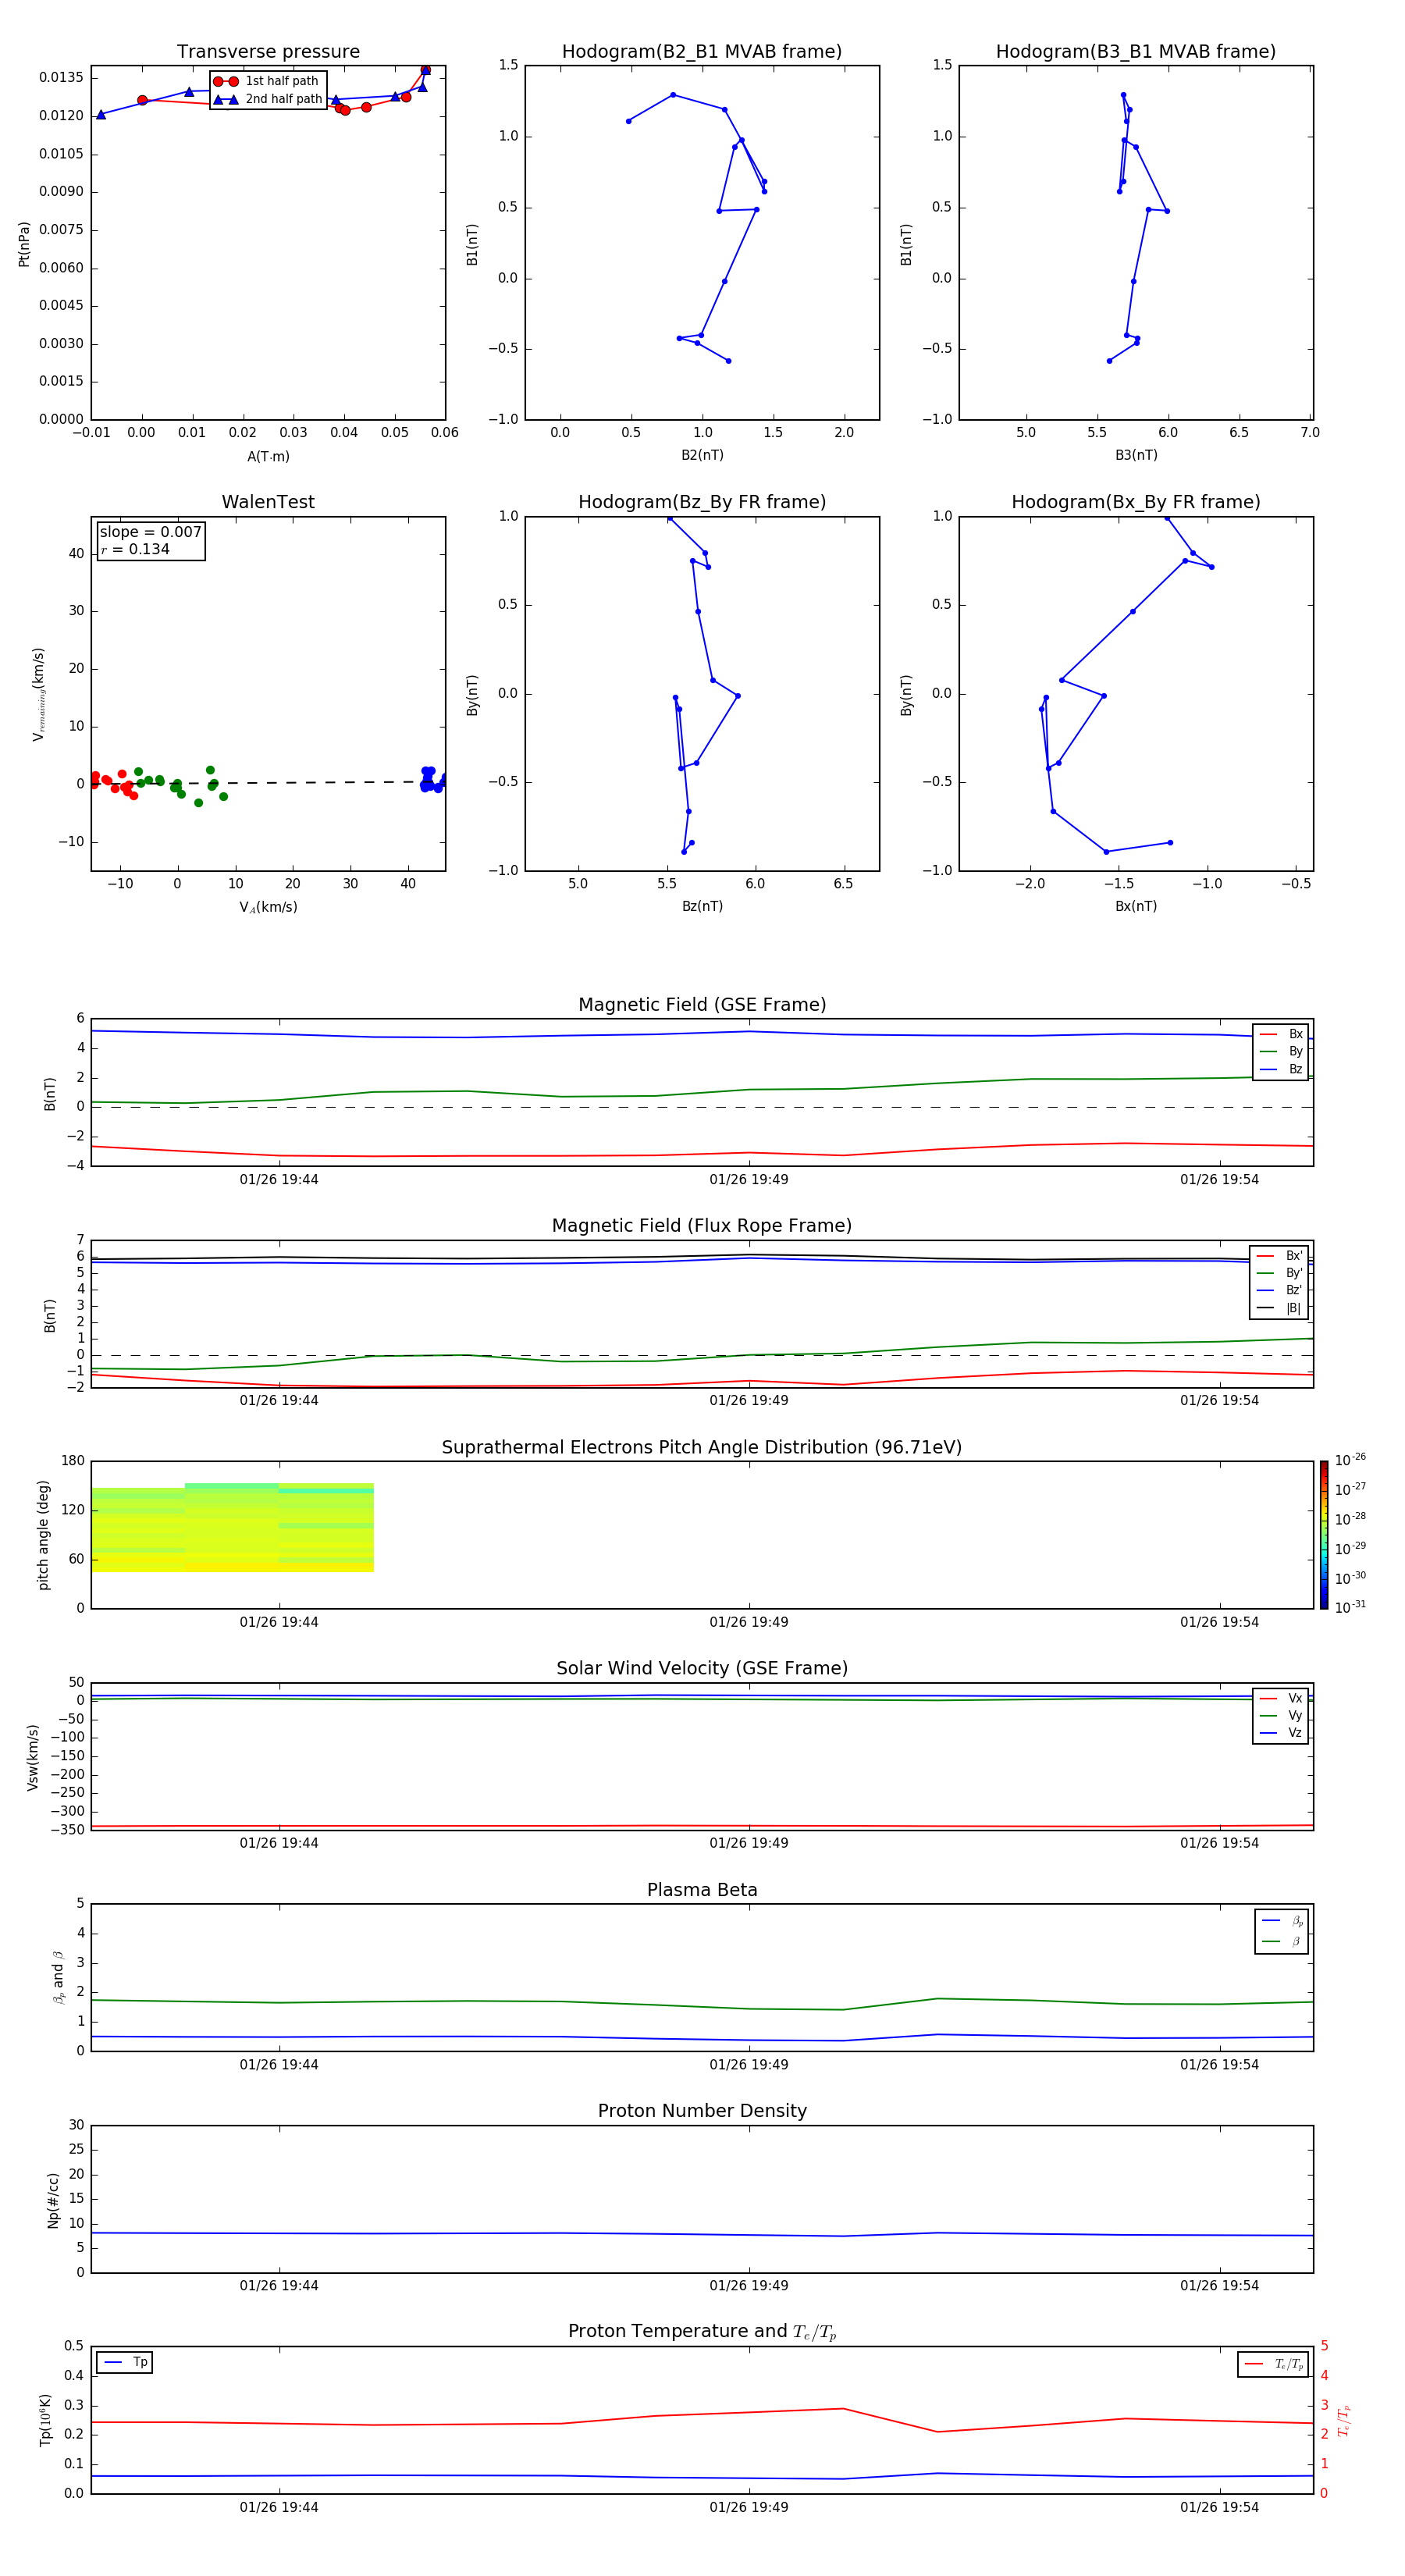Click the "Hodogram(Bx_By FR frame)" title
The width and height of the screenshot is (1405, 2576).
[x=1135, y=502]
